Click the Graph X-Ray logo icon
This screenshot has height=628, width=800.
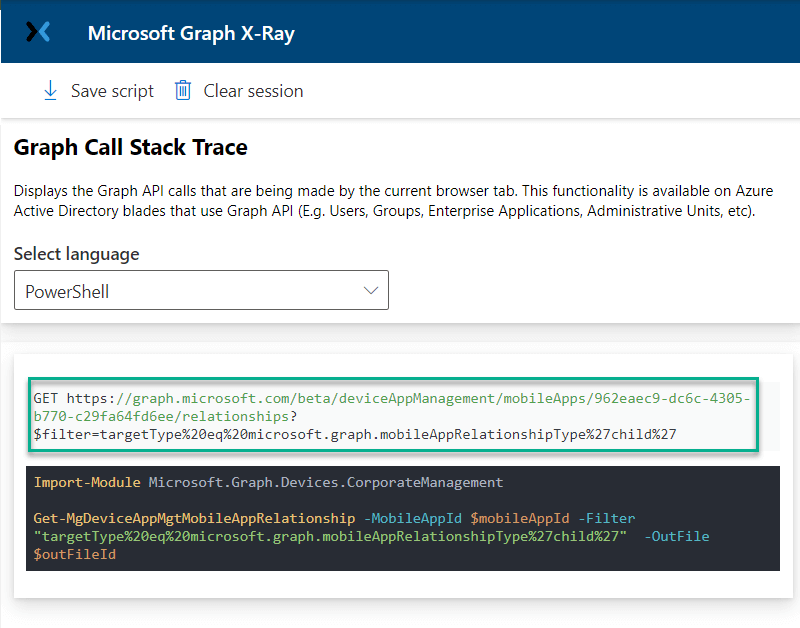pyautogui.click(x=38, y=32)
